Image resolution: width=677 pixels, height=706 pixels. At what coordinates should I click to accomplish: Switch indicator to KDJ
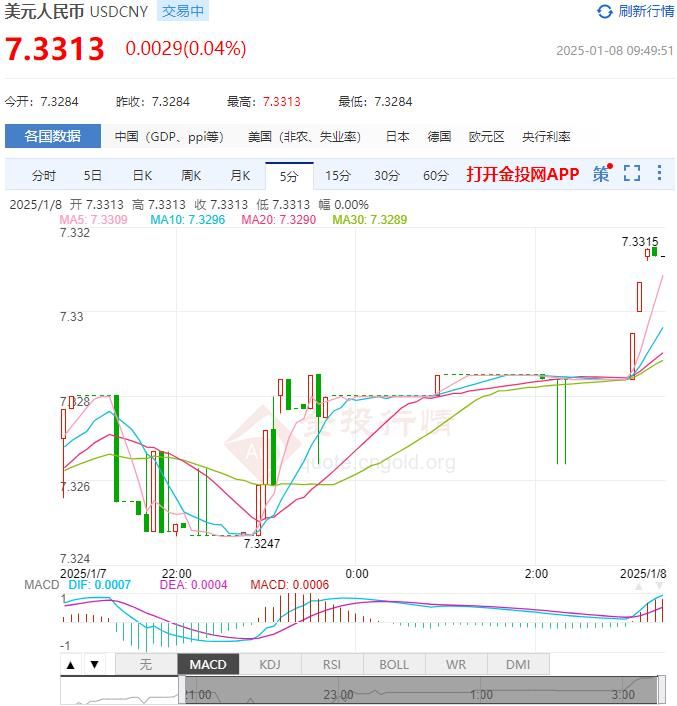click(x=270, y=664)
